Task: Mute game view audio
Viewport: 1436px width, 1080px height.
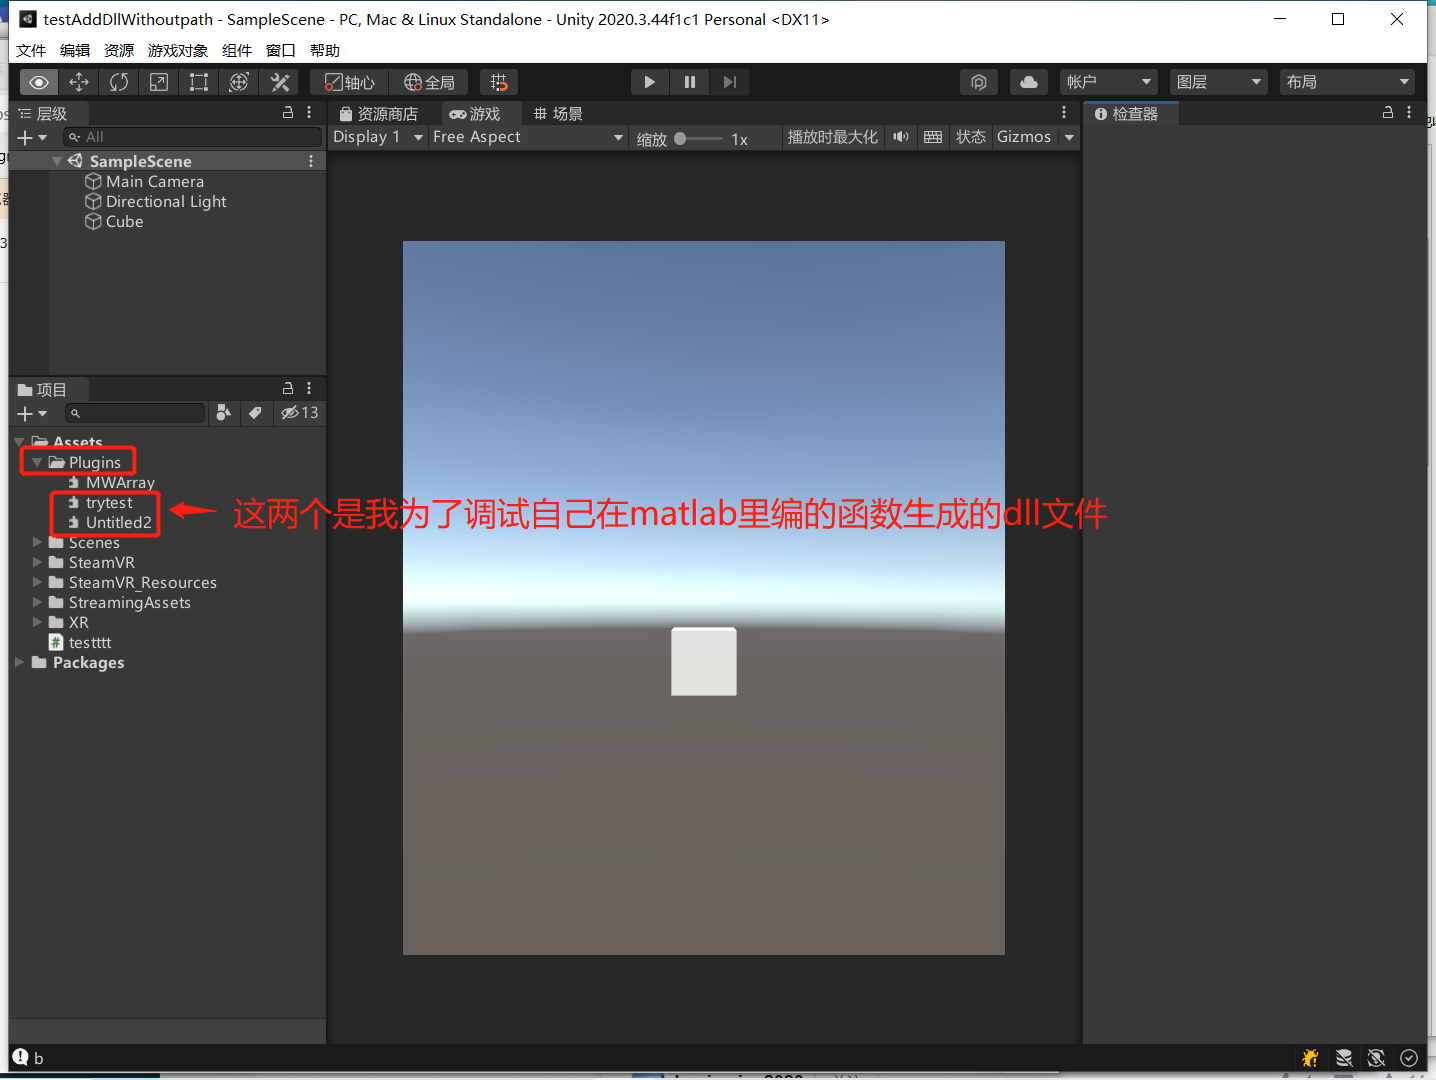Action: coord(901,137)
